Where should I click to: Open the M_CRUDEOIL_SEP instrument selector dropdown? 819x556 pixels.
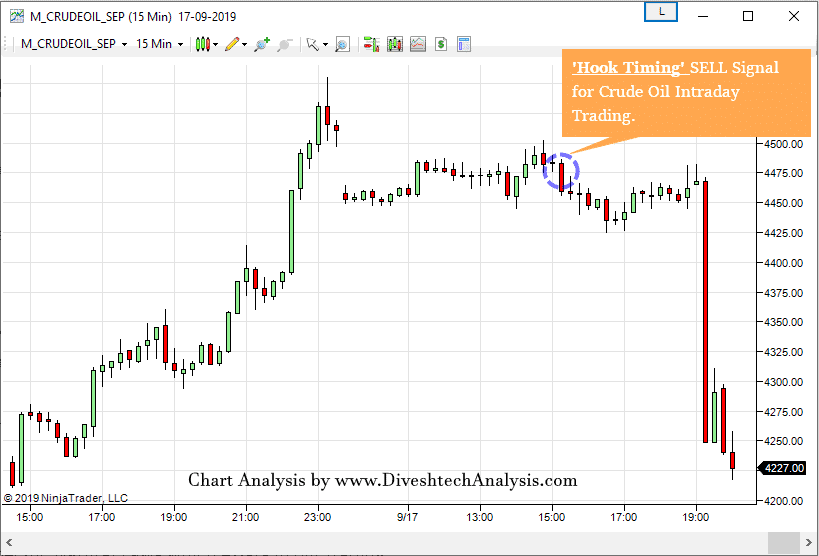coord(74,44)
